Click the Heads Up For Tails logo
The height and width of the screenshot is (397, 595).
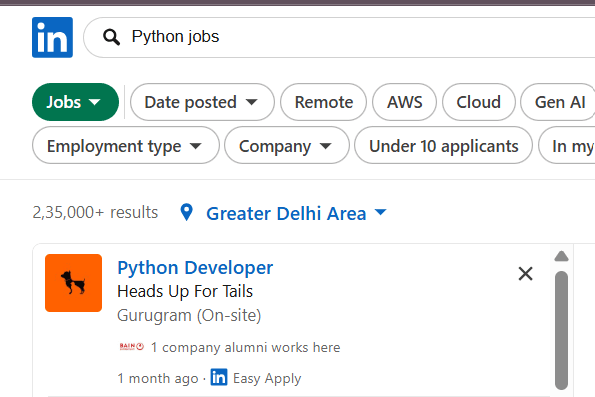74,283
